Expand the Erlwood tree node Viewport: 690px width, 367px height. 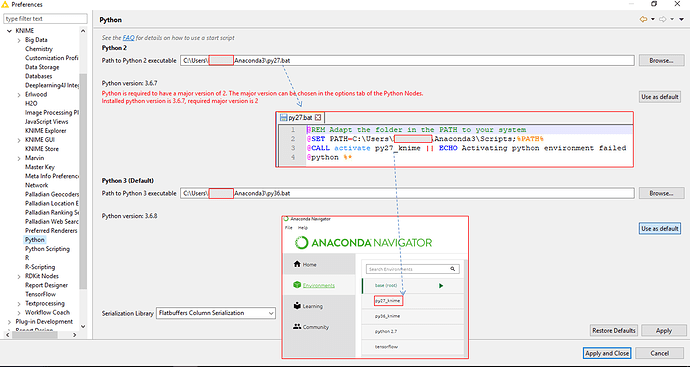coord(19,95)
